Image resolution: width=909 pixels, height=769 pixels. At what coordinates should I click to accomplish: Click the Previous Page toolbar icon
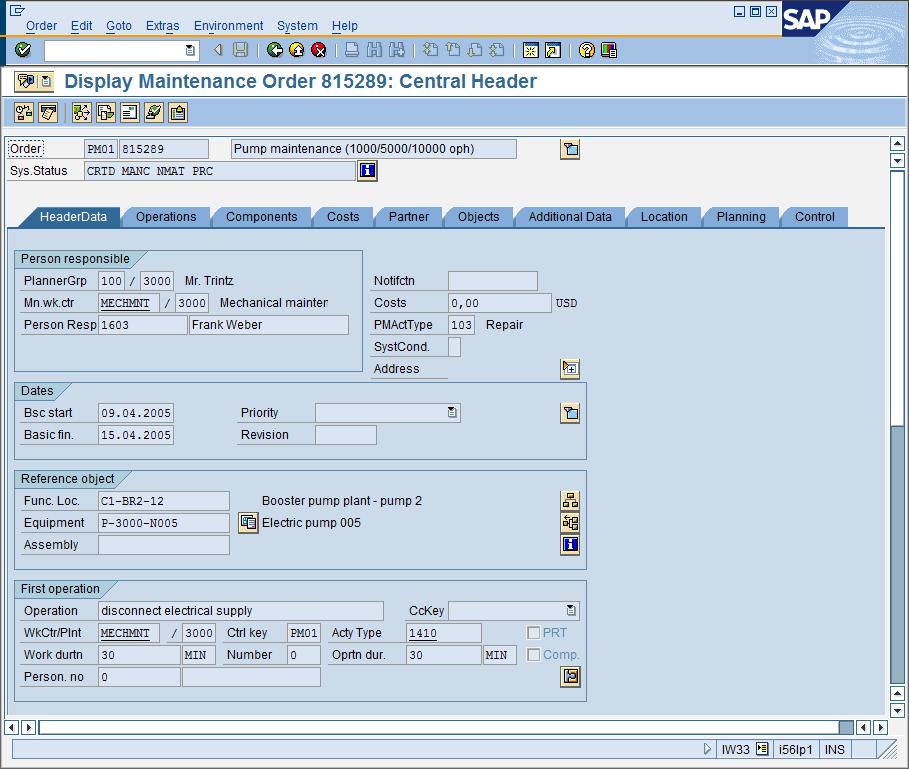453,50
